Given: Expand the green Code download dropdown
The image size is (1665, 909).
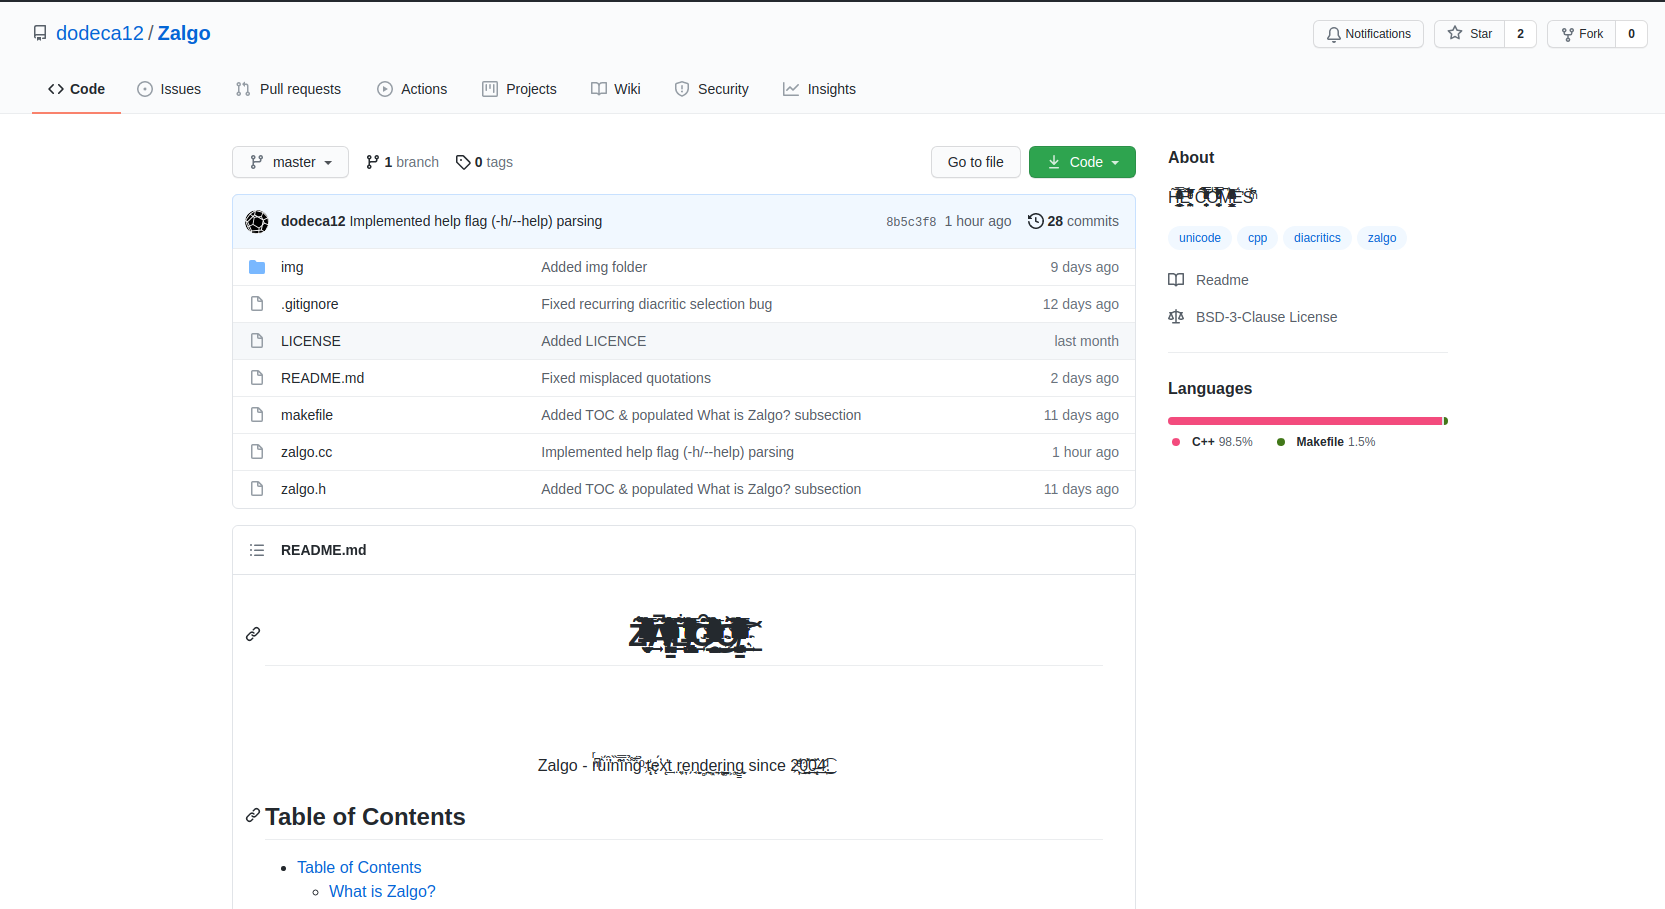Looking at the screenshot, I should [x=1082, y=162].
